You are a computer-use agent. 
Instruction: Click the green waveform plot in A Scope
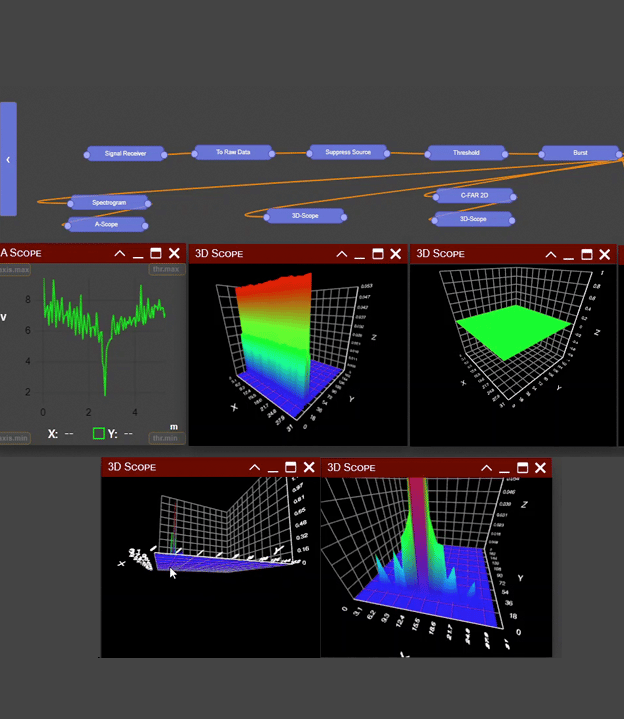pyautogui.click(x=104, y=337)
